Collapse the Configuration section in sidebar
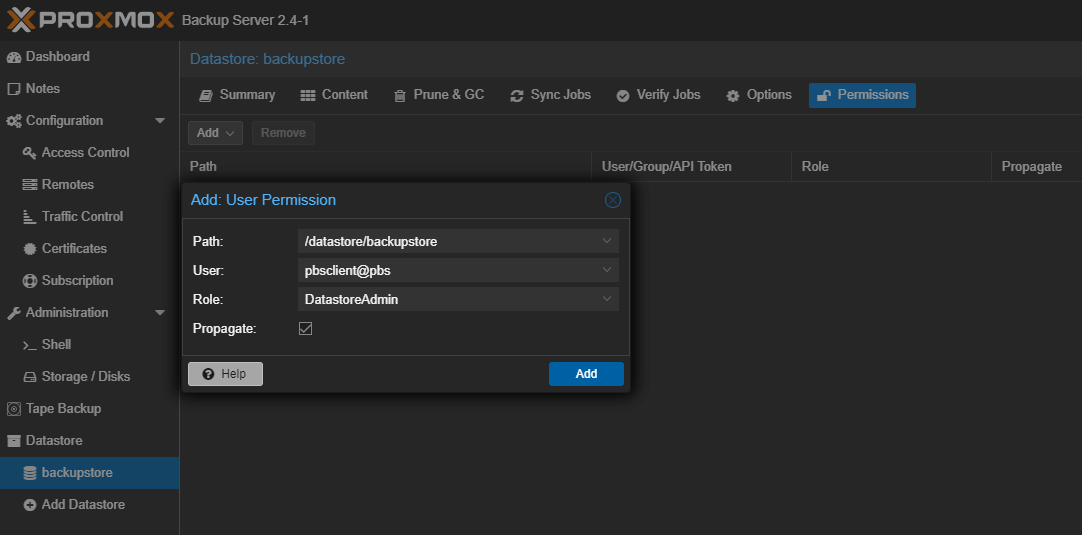Image resolution: width=1082 pixels, height=535 pixels. 160,121
